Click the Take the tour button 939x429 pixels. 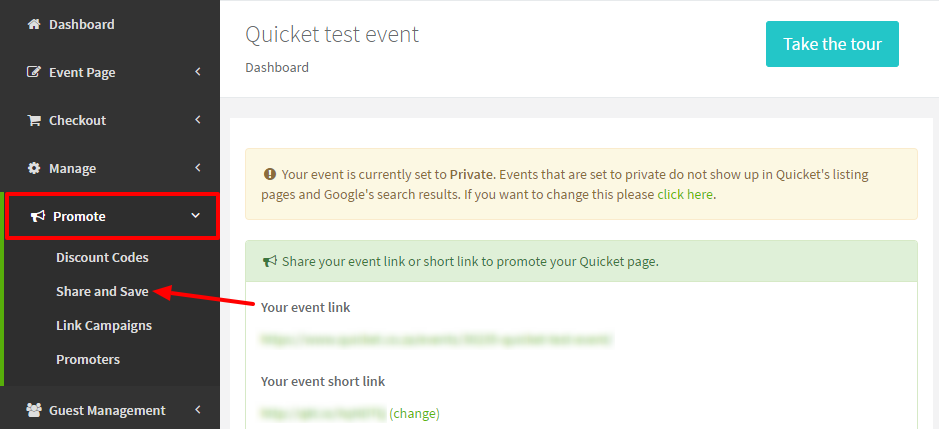[832, 44]
